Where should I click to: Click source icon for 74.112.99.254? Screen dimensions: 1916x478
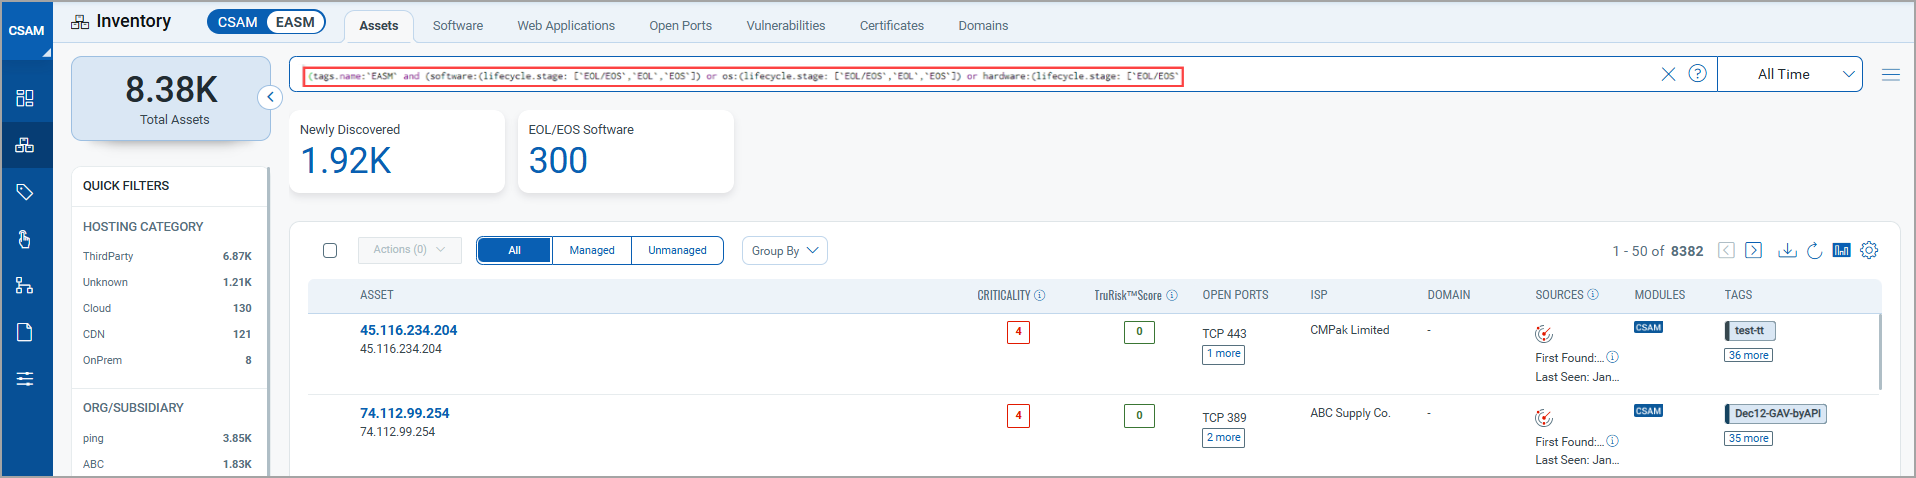[1544, 418]
